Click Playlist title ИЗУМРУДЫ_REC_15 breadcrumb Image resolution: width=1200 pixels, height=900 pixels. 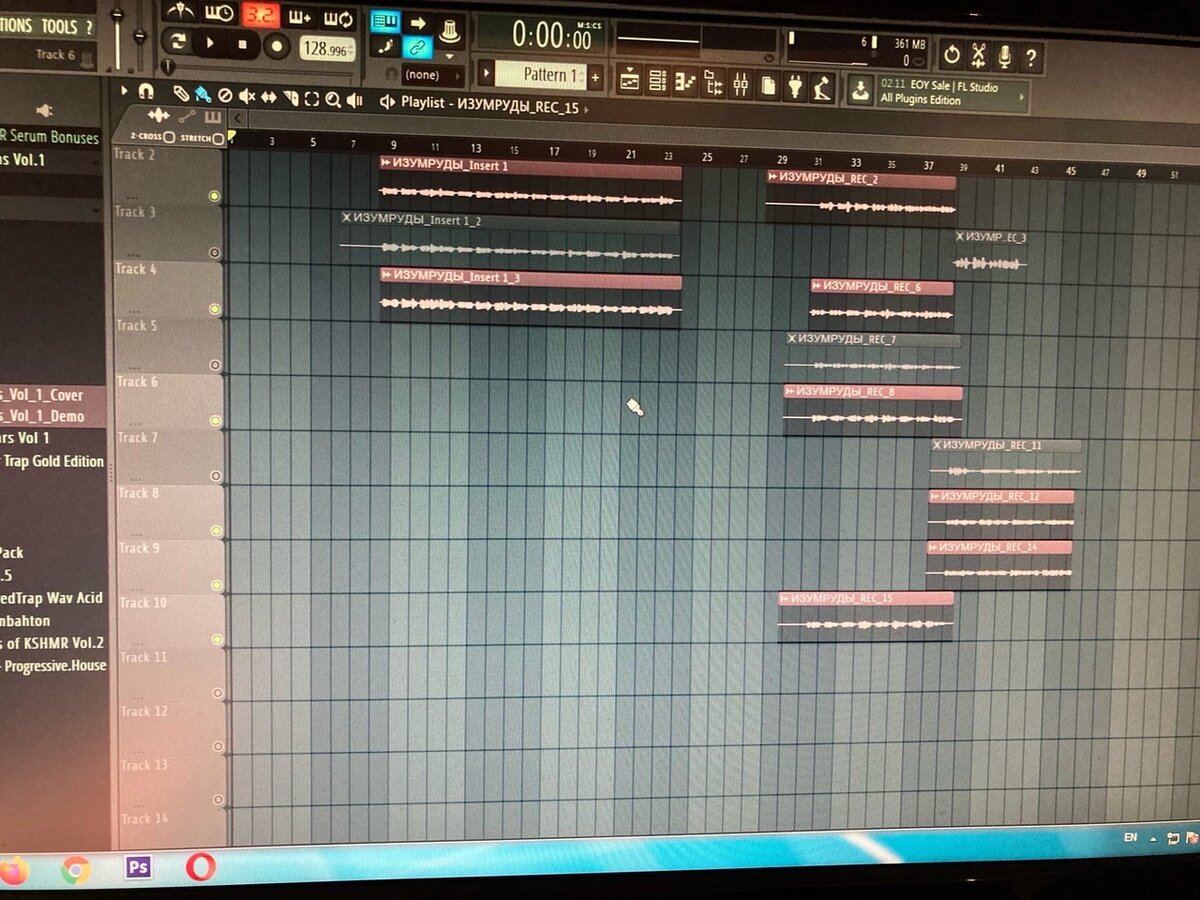point(517,106)
